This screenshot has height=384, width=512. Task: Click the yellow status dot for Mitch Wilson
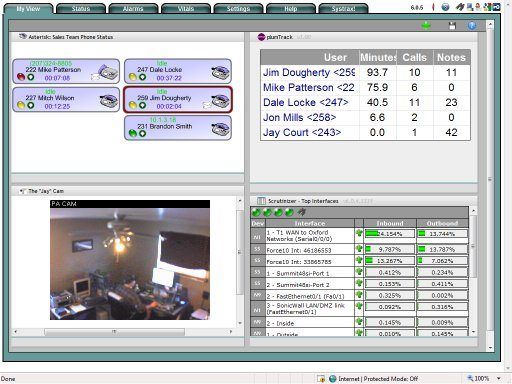pos(21,105)
